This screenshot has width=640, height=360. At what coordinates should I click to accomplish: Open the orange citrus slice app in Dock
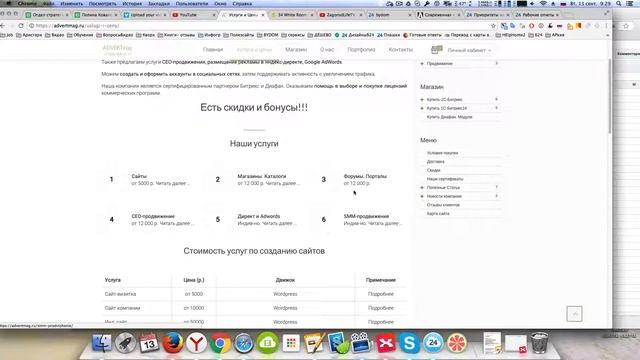click(x=457, y=343)
